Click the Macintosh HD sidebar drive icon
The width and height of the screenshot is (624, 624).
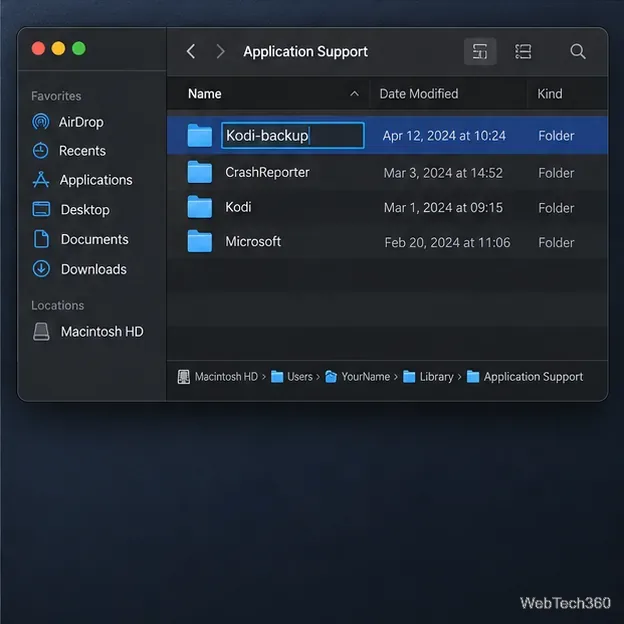tap(41, 332)
